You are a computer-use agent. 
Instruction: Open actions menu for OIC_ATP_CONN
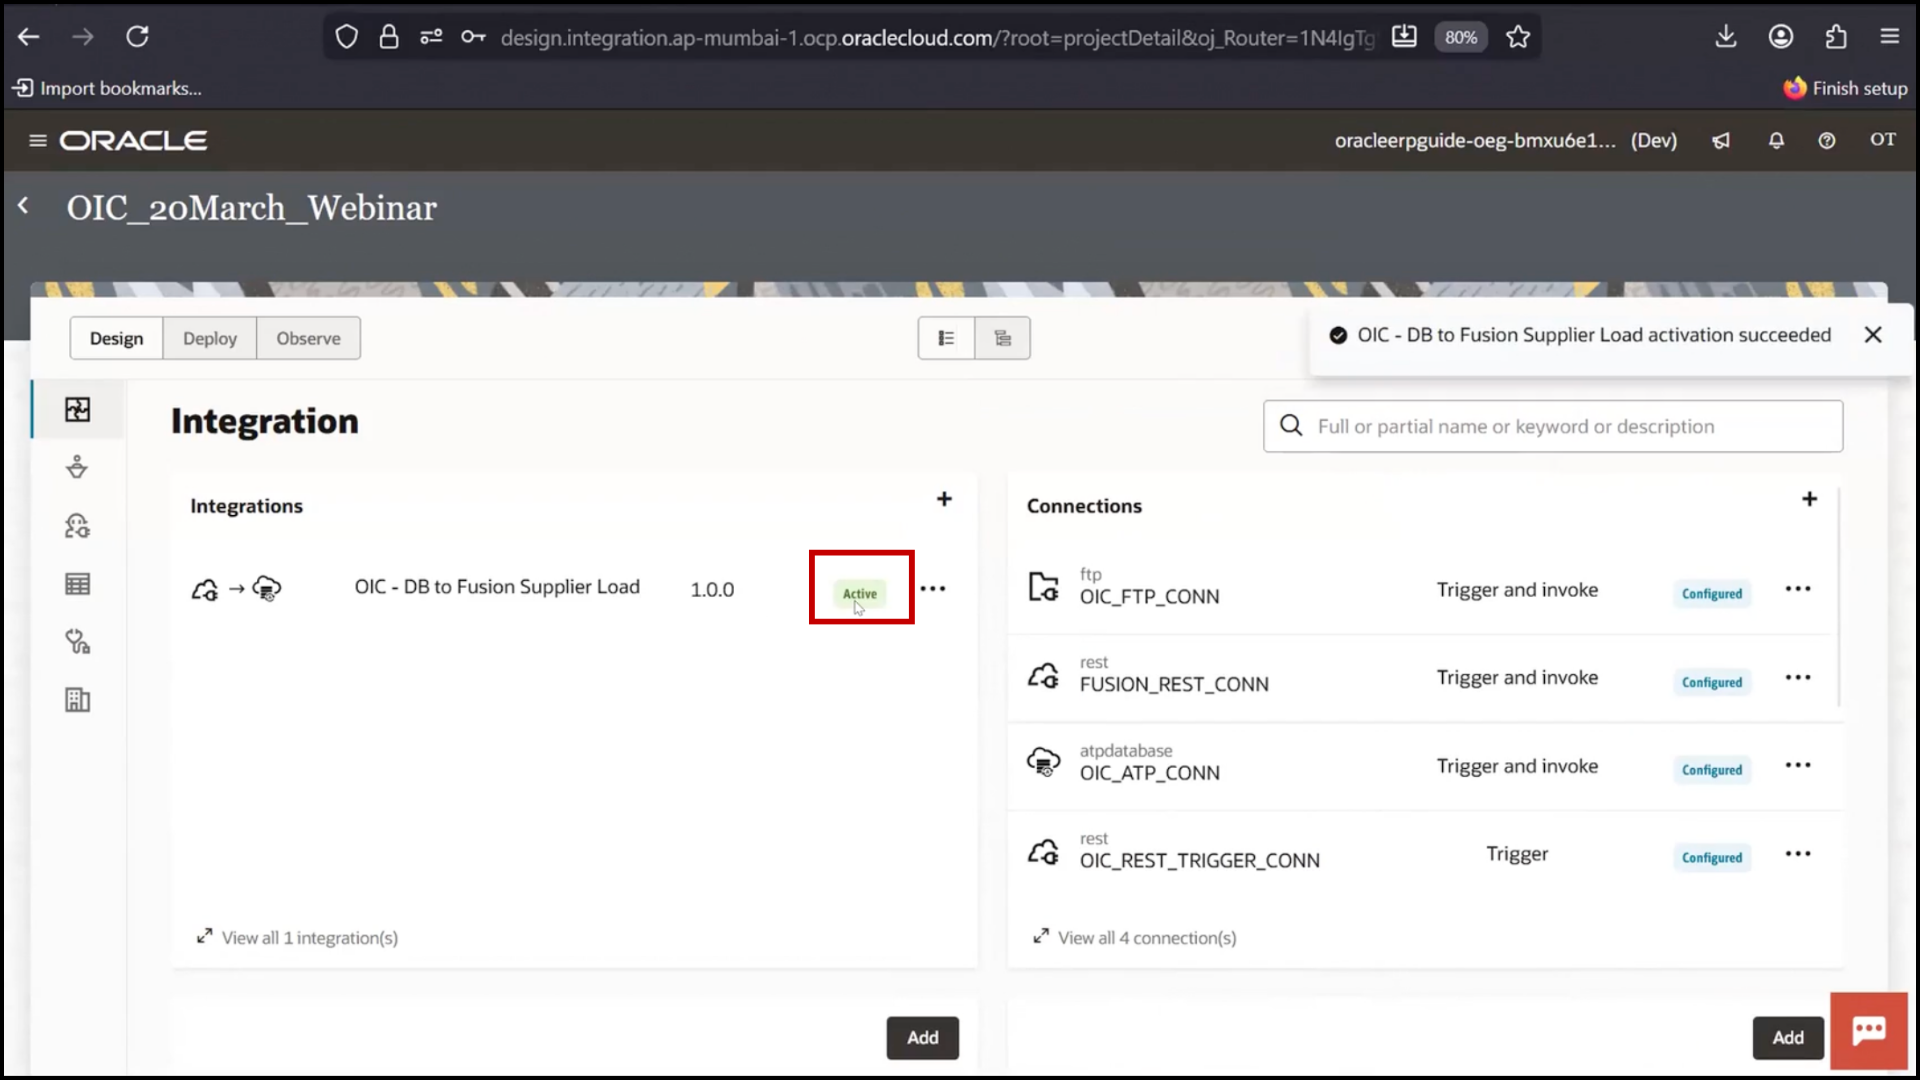(1798, 765)
